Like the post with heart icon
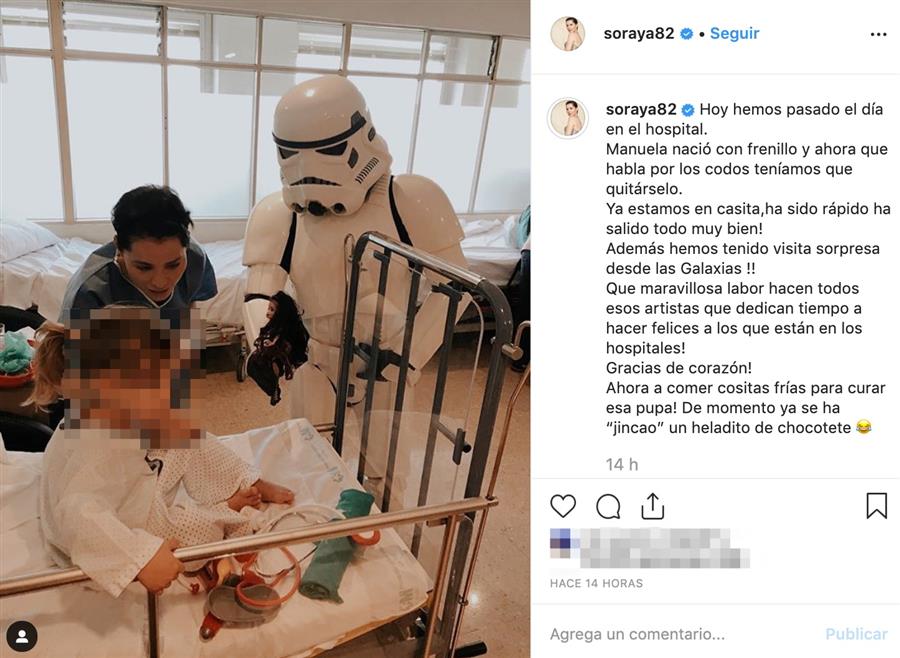900x658 pixels. coord(562,506)
